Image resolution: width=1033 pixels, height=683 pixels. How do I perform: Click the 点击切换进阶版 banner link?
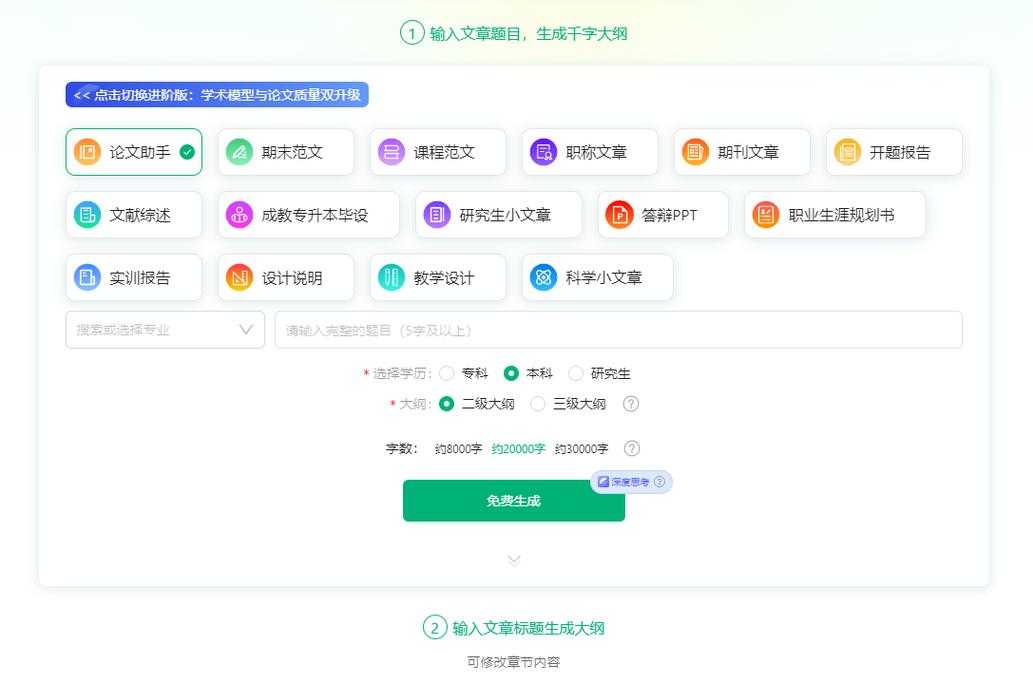coord(219,94)
